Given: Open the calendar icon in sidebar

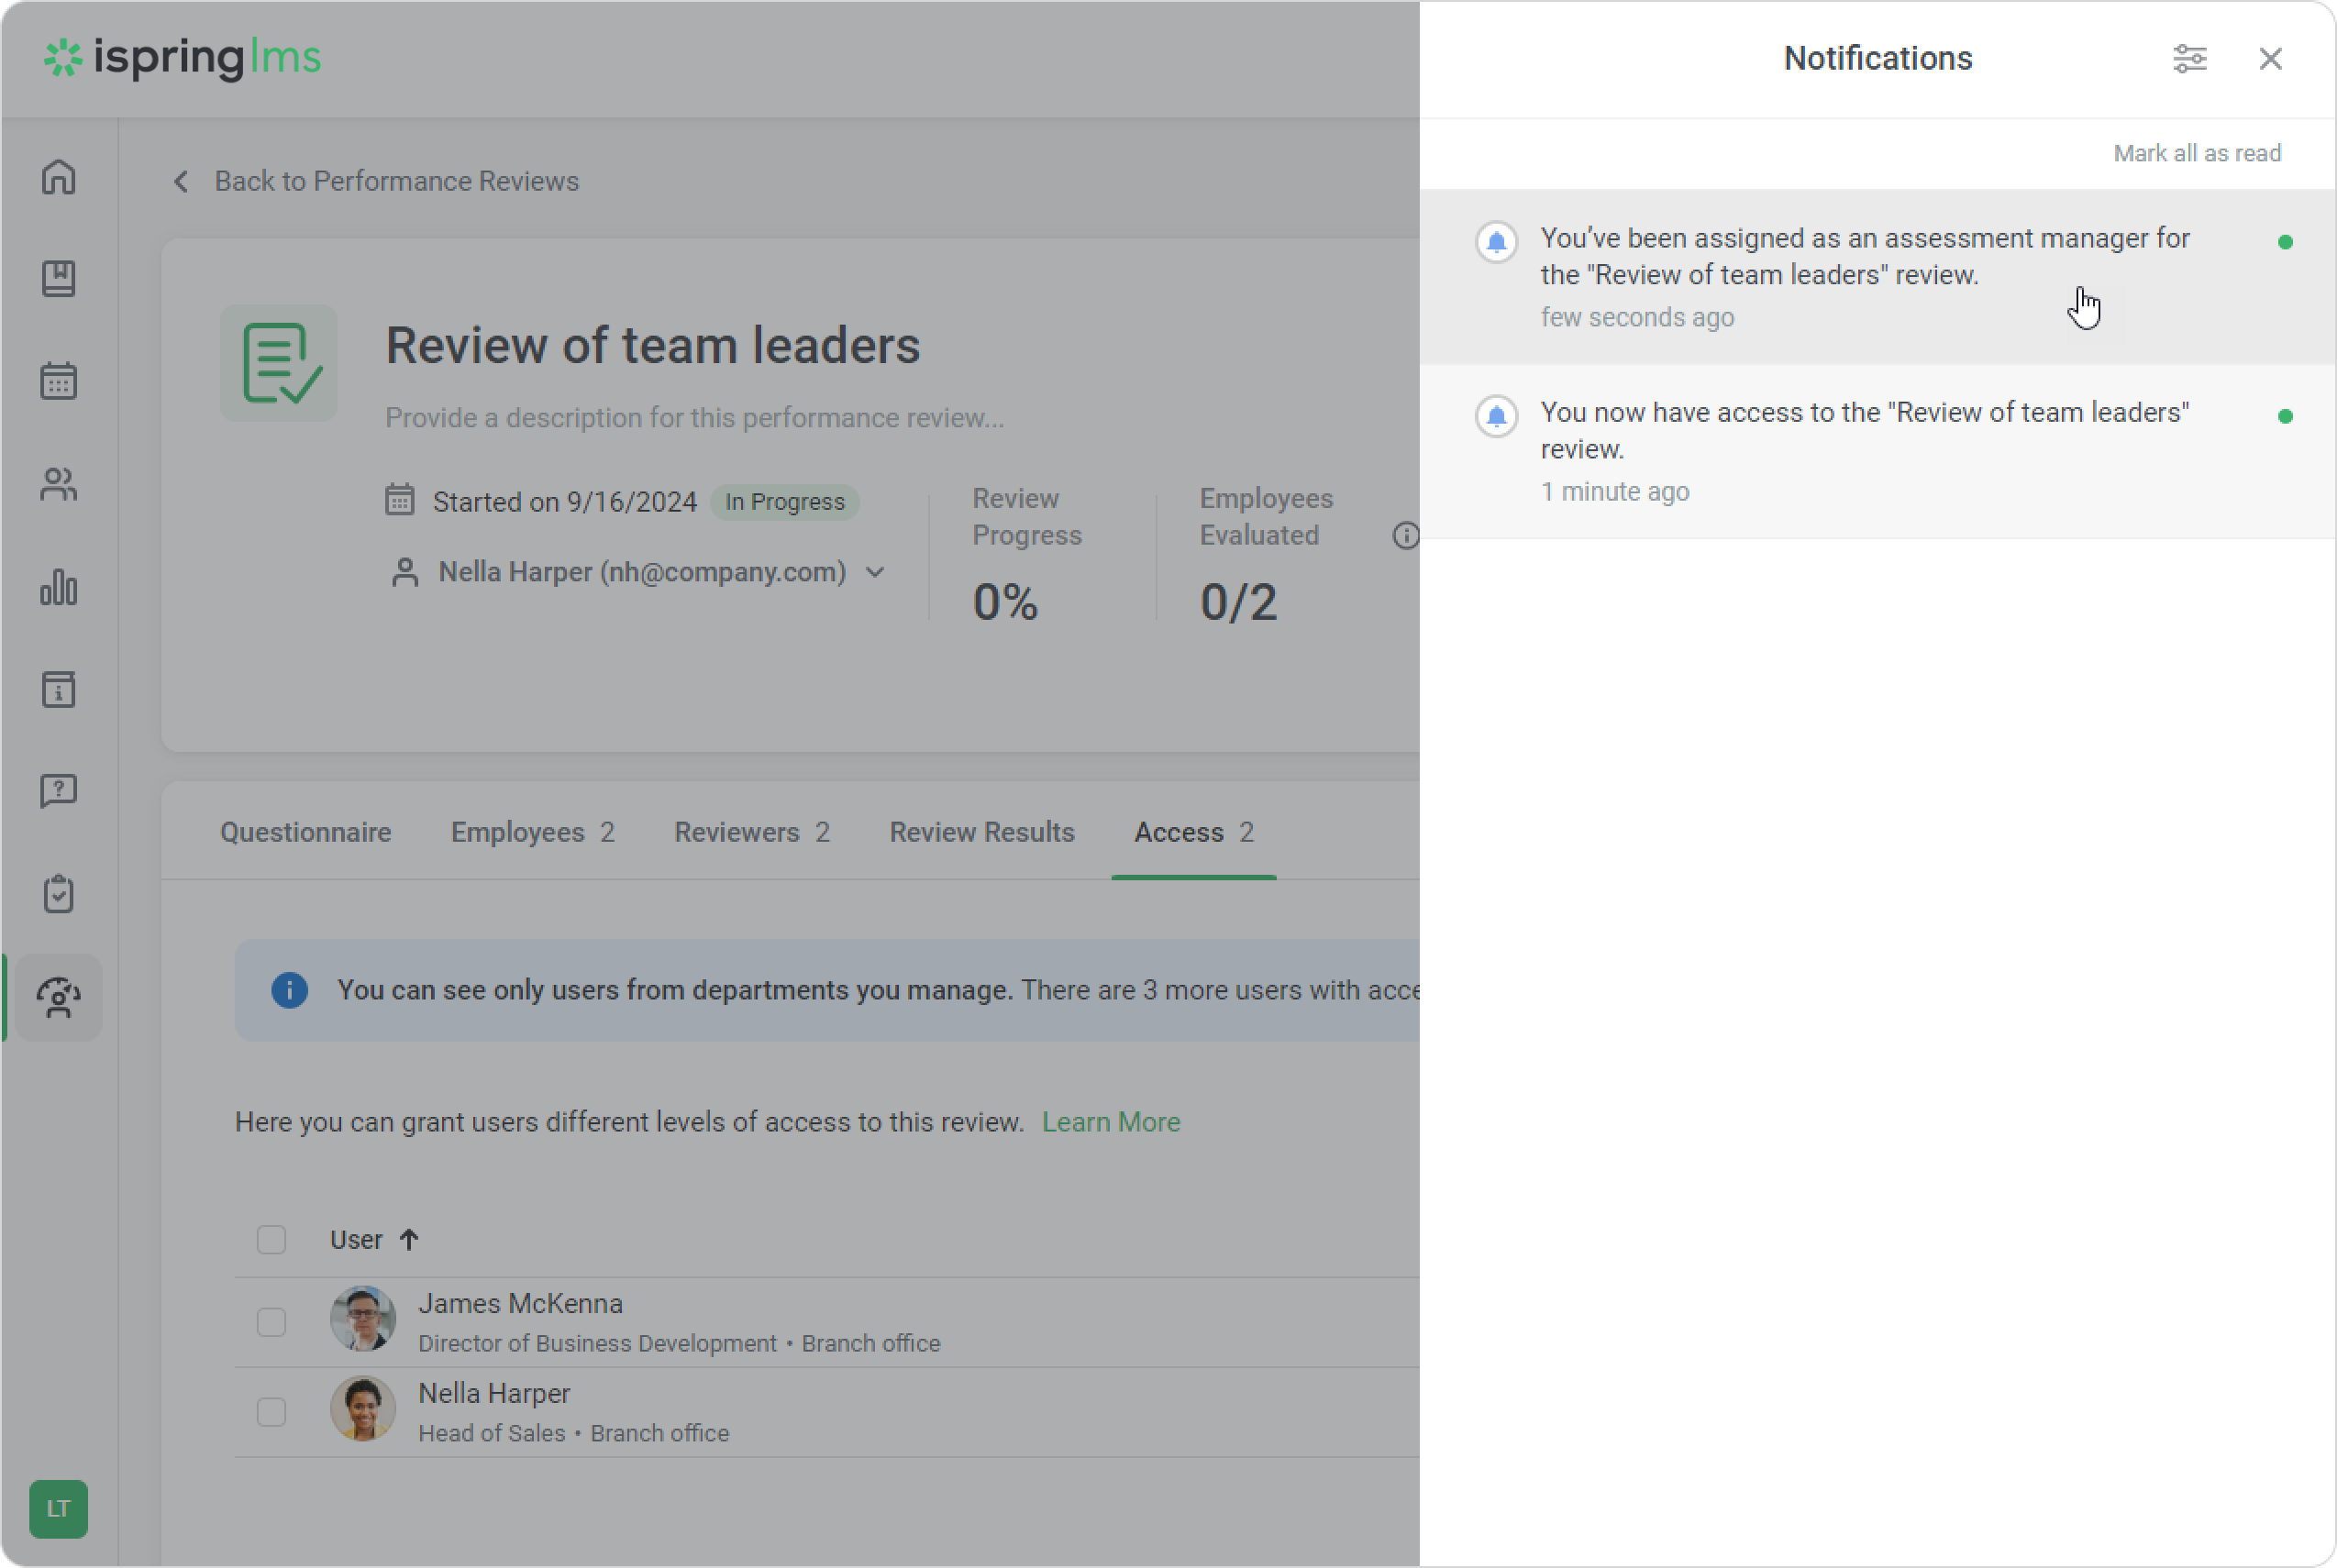Looking at the screenshot, I should point(59,381).
